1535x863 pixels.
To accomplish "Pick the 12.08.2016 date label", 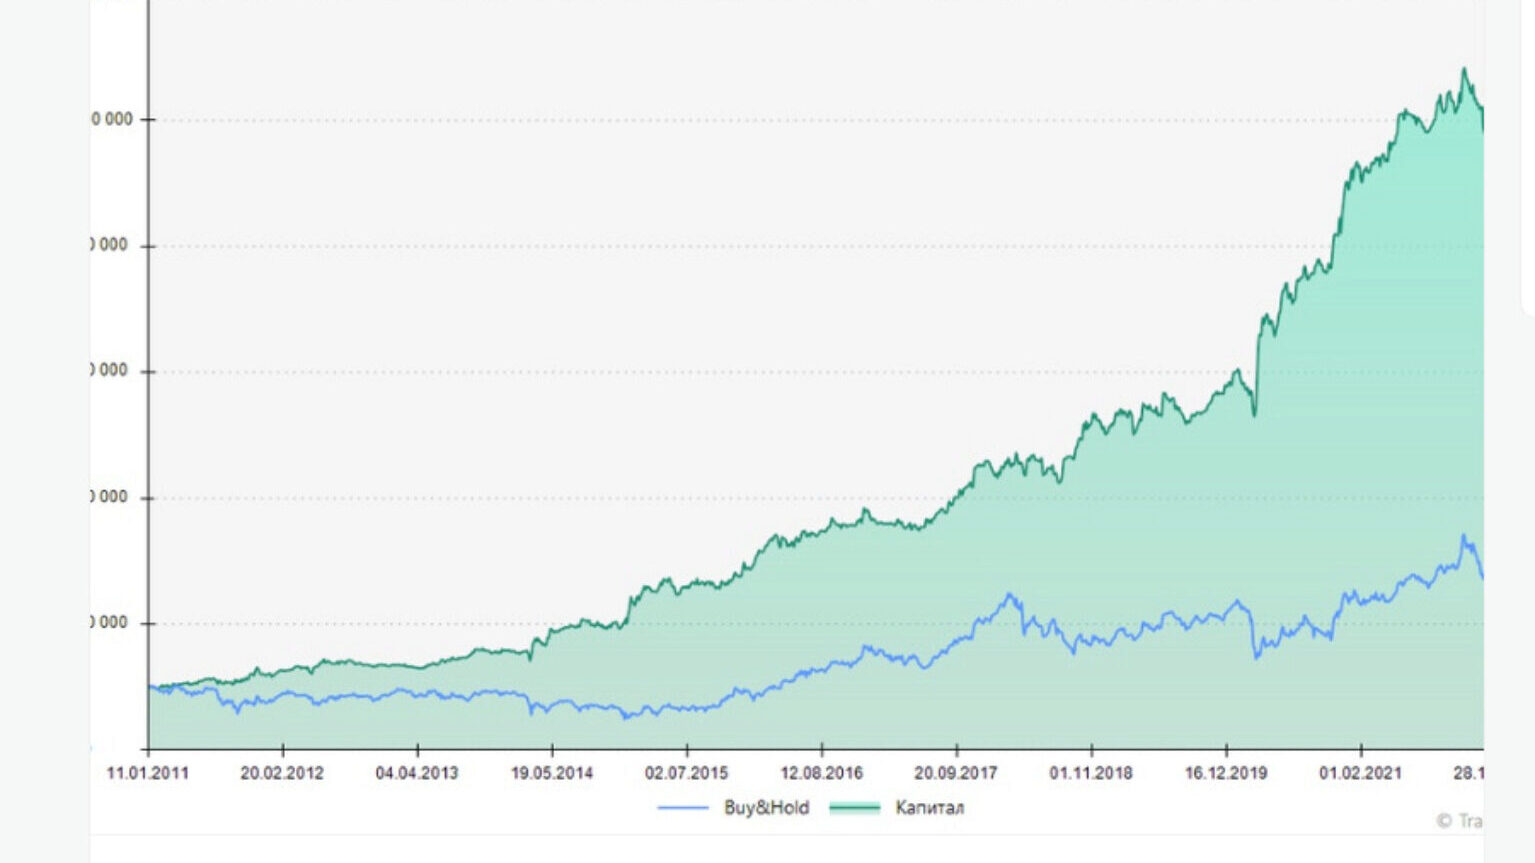I will click(x=821, y=773).
